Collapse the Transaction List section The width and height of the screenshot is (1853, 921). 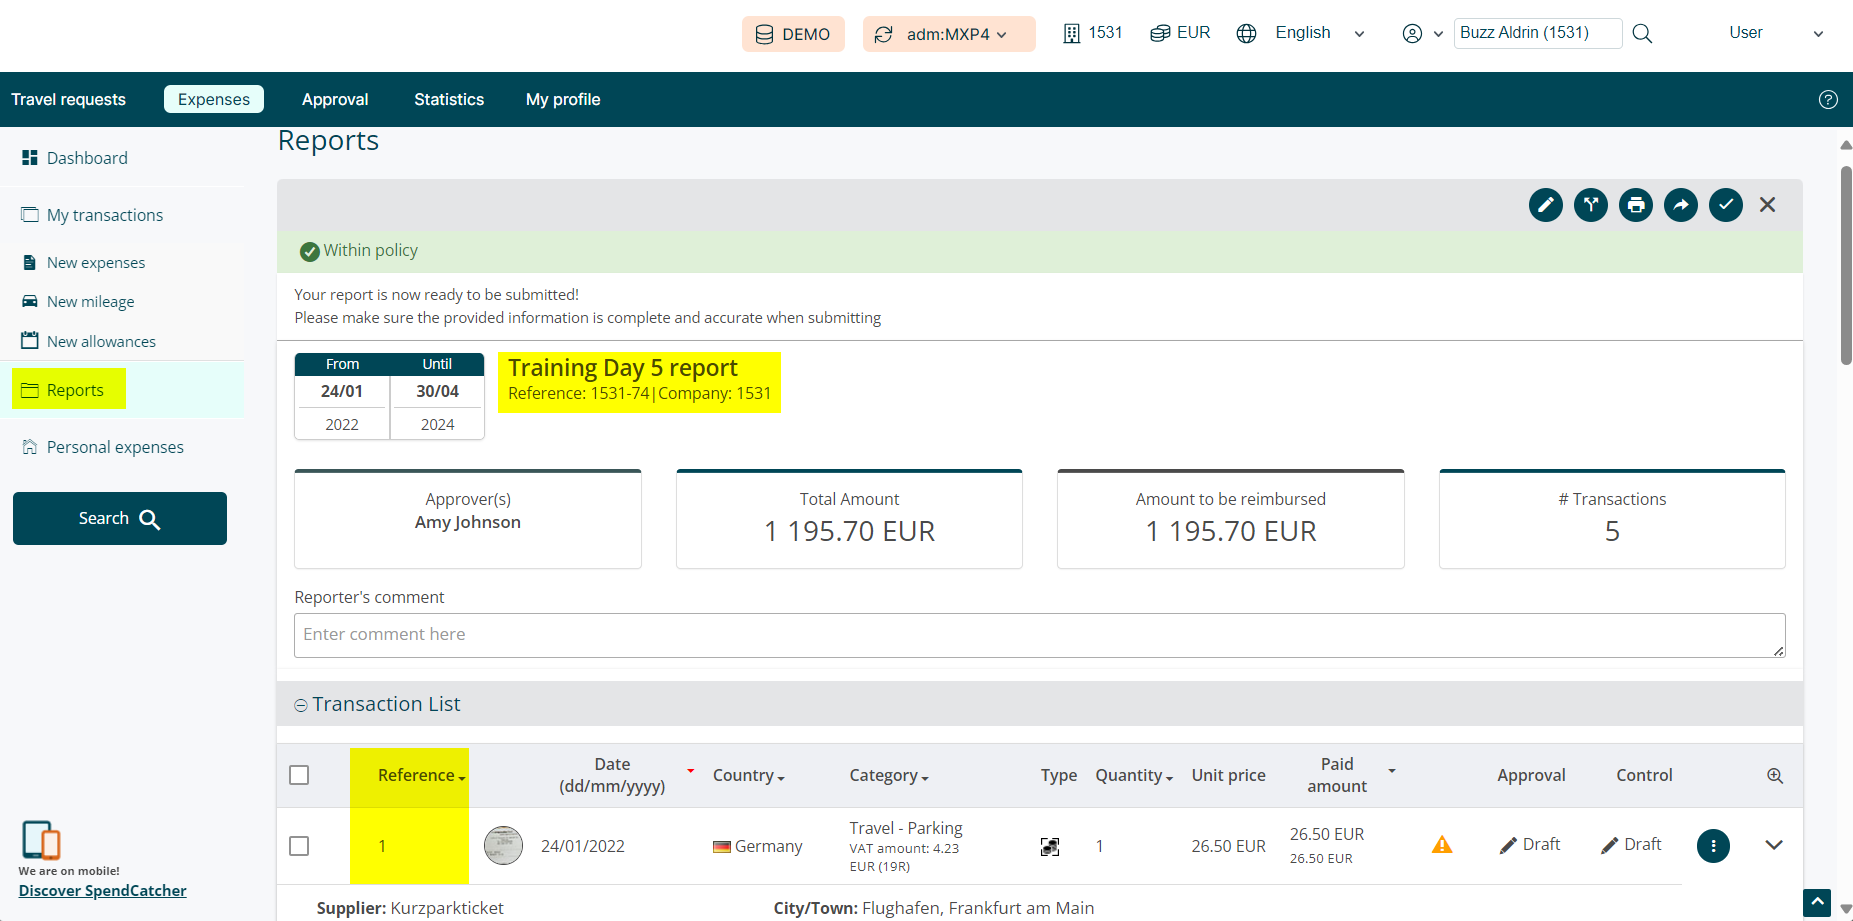pos(301,705)
